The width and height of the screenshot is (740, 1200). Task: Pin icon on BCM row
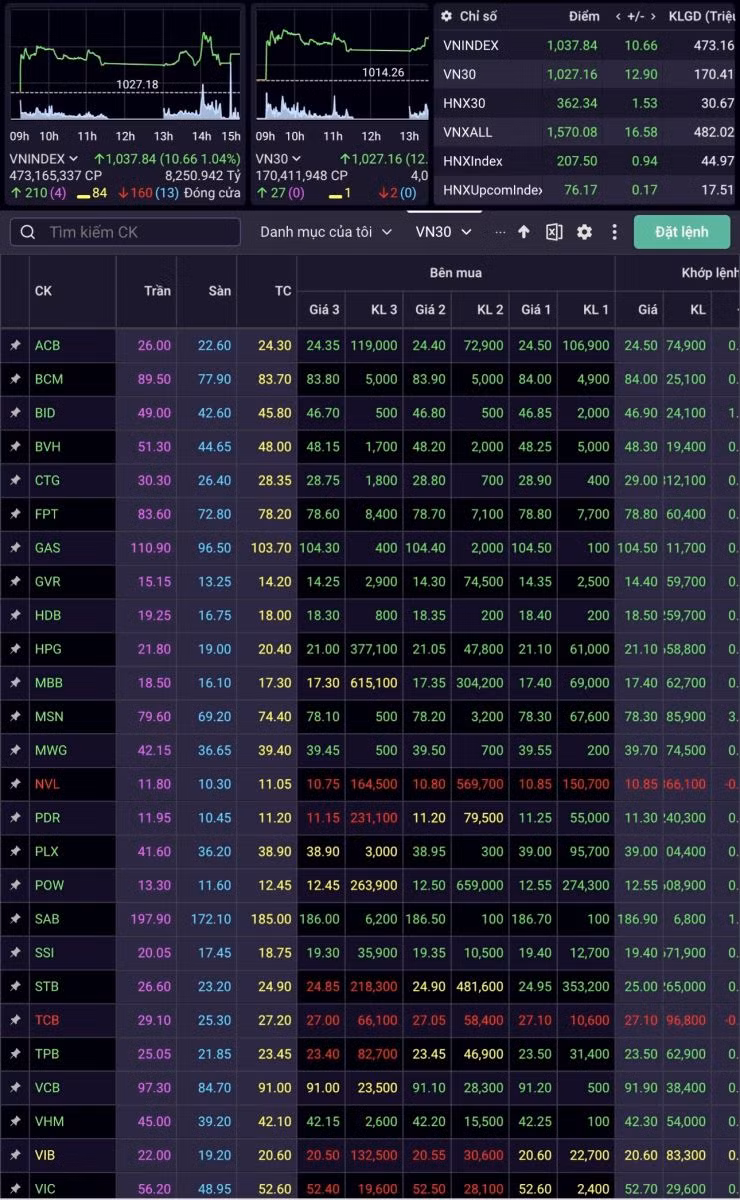(15, 379)
